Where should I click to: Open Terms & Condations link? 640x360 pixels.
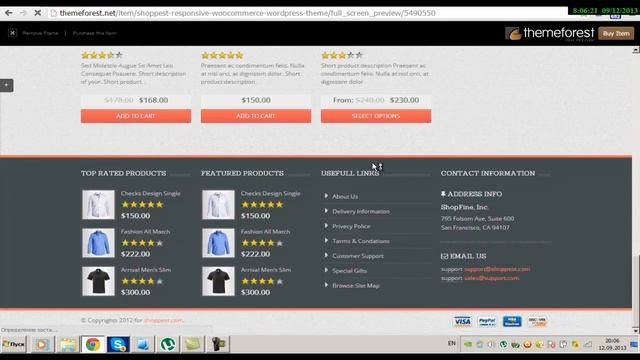tap(361, 241)
